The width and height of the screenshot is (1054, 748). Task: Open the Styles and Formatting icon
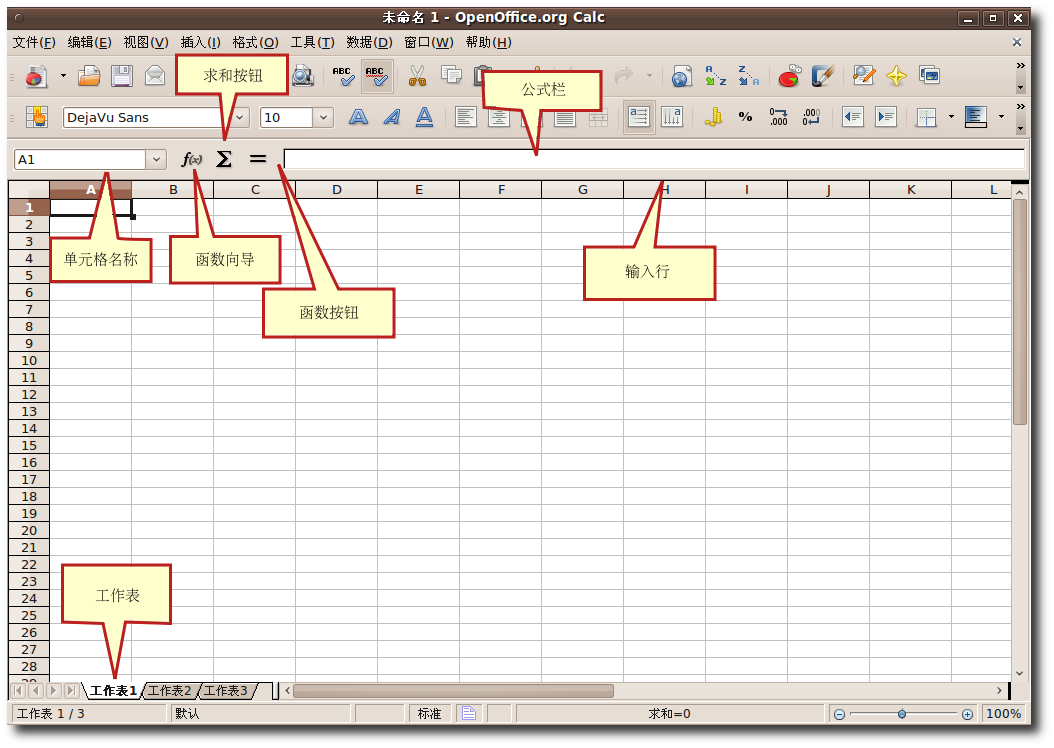37,117
